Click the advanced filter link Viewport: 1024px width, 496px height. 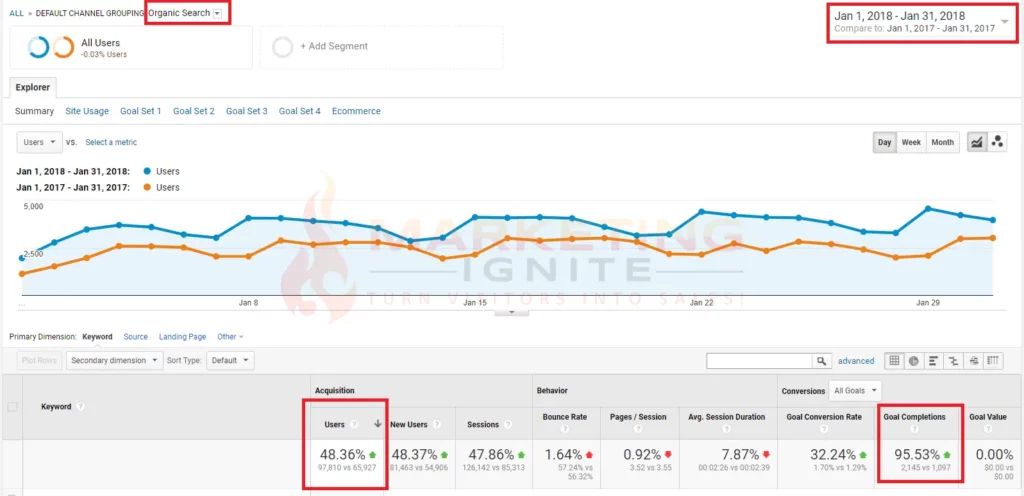point(856,361)
